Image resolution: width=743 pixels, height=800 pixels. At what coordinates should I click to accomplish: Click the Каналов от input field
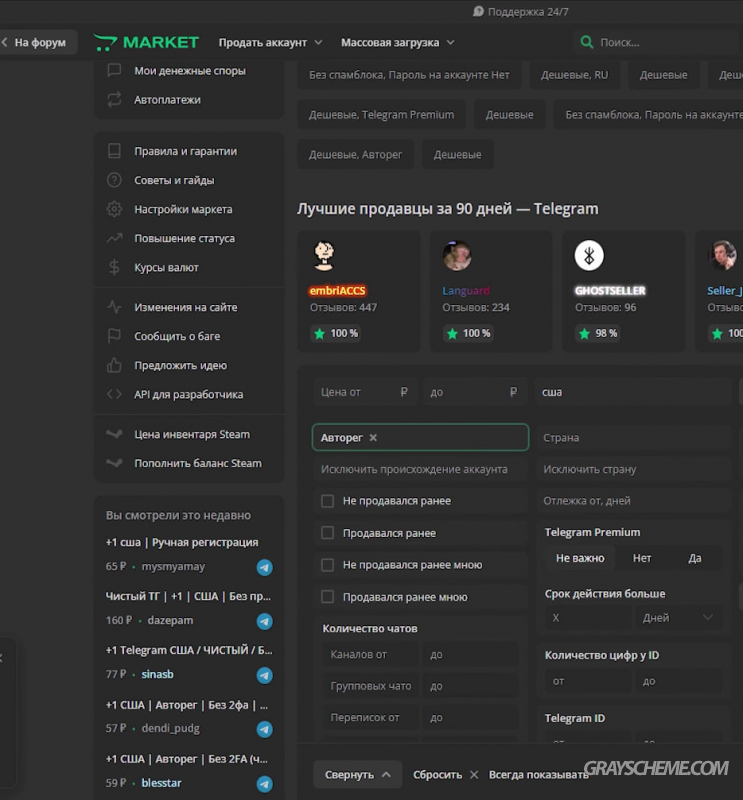coord(372,655)
